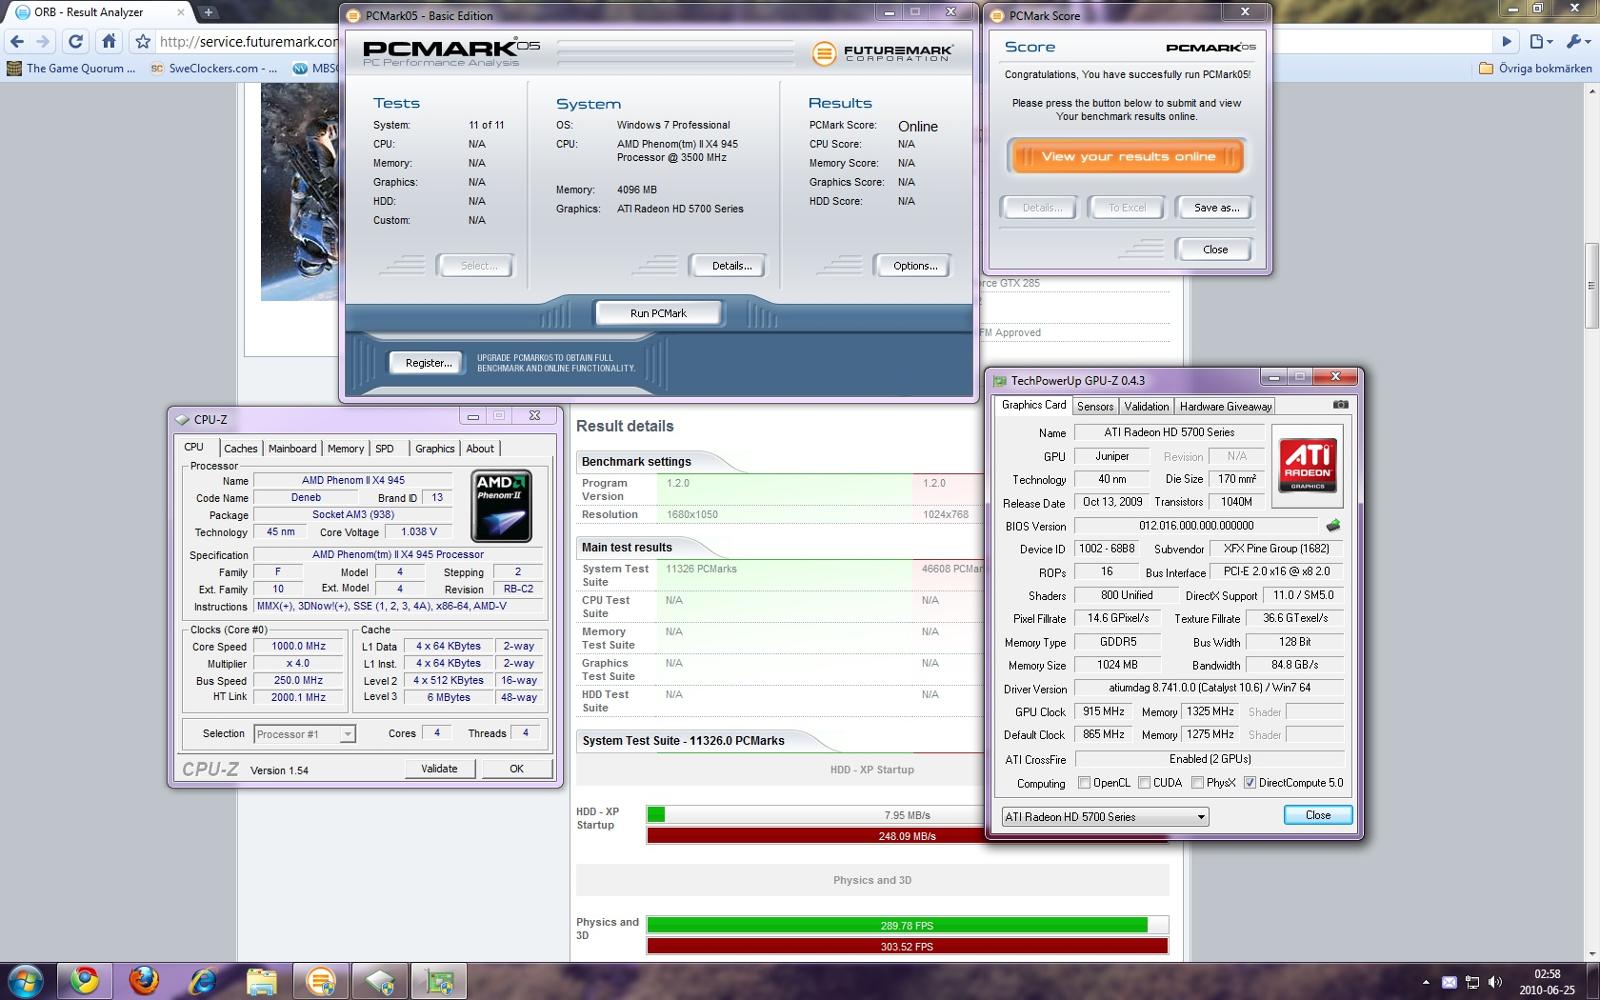Viewport: 1600px width, 1000px height.
Task: Switch to PCMark05 on the taskbar
Action: click(321, 981)
